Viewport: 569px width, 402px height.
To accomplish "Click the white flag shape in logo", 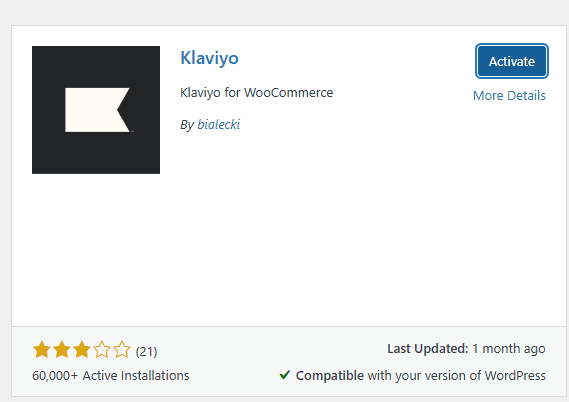I will click(x=98, y=110).
